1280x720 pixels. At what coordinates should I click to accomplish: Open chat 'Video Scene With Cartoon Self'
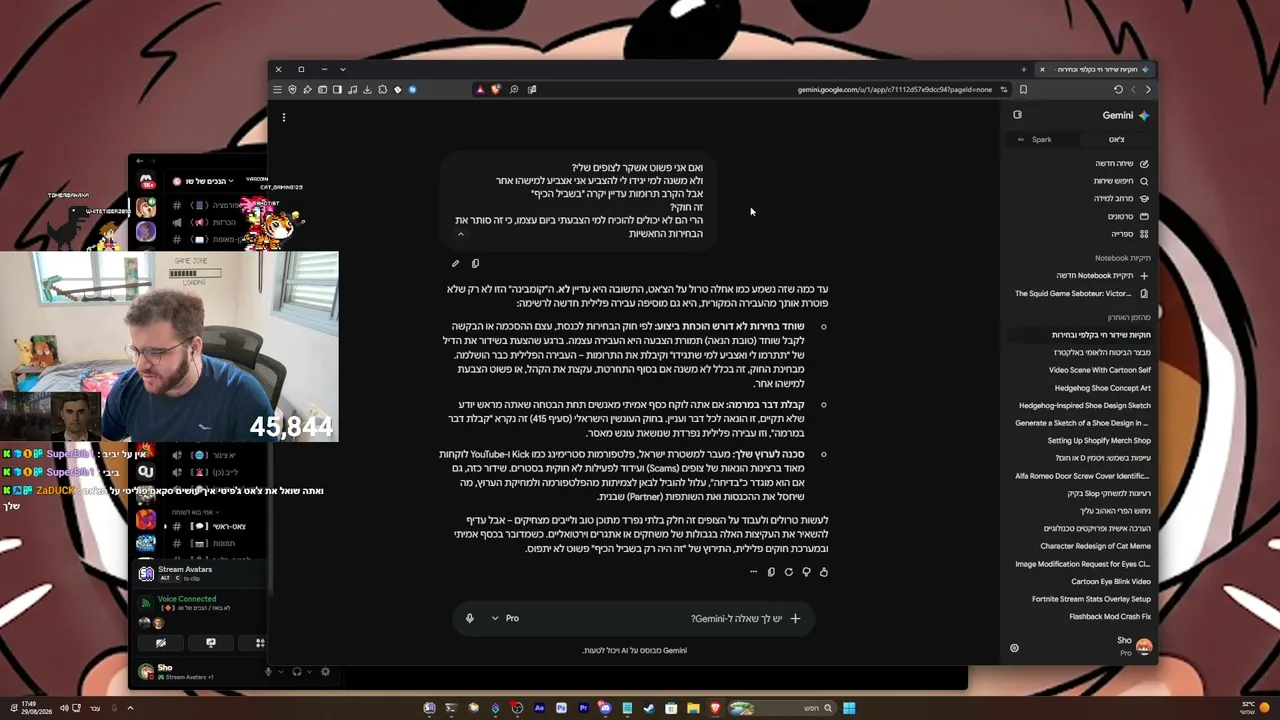pyautogui.click(x=1100, y=370)
